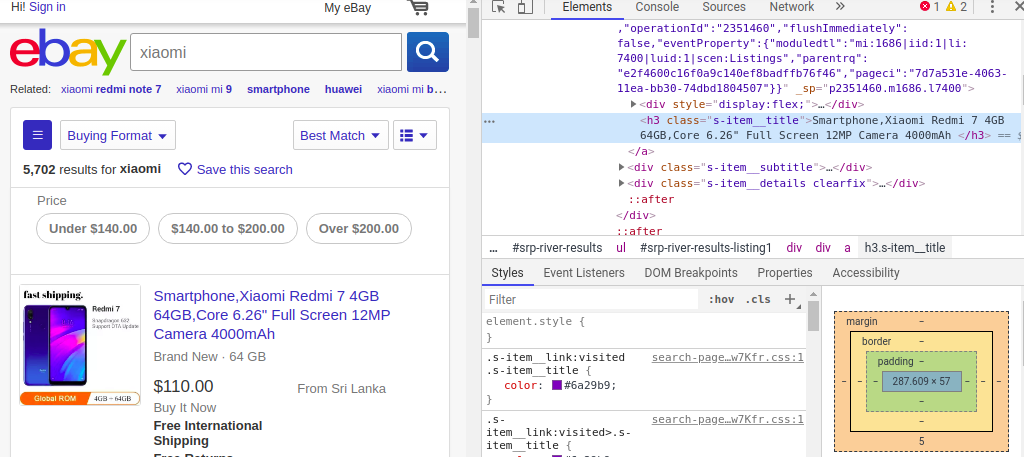1024x457 pixels.
Task: Toggle the :hov element state option
Action: 721,300
